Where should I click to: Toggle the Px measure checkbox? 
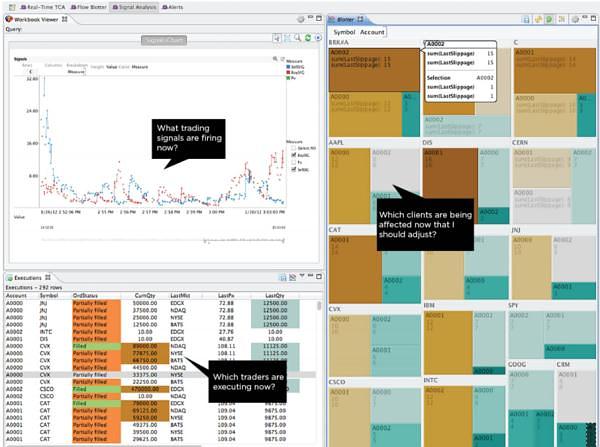(293, 162)
